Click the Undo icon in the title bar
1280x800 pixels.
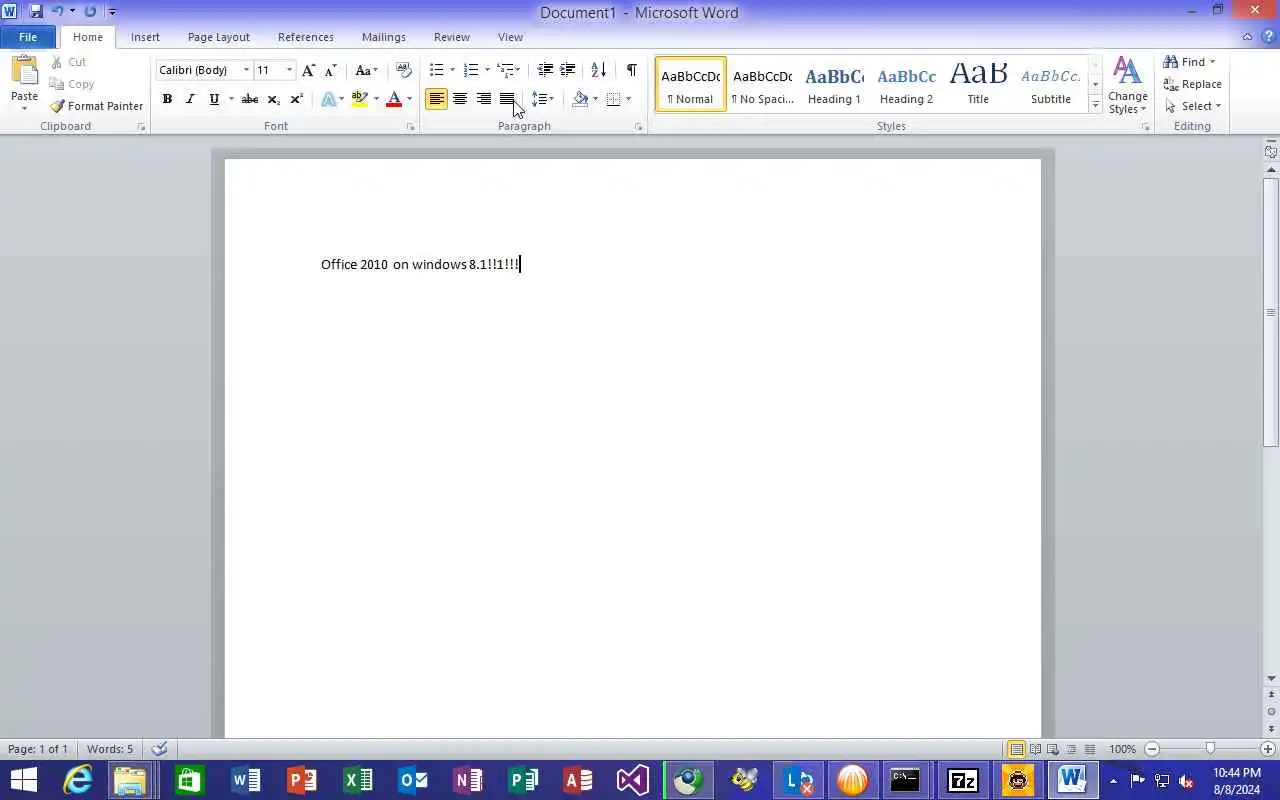(57, 12)
